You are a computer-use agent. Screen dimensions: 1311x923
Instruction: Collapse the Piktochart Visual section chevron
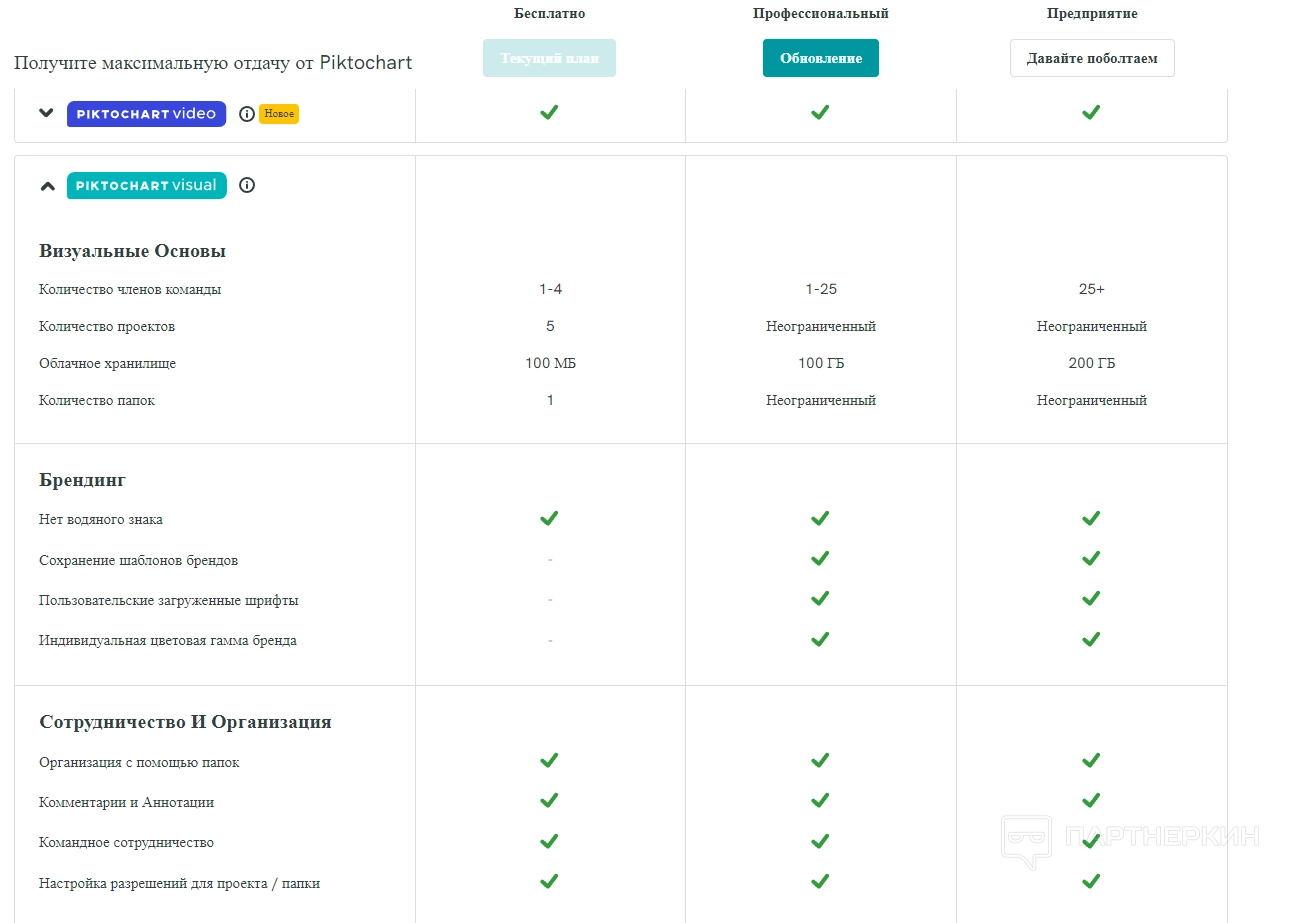tap(47, 185)
